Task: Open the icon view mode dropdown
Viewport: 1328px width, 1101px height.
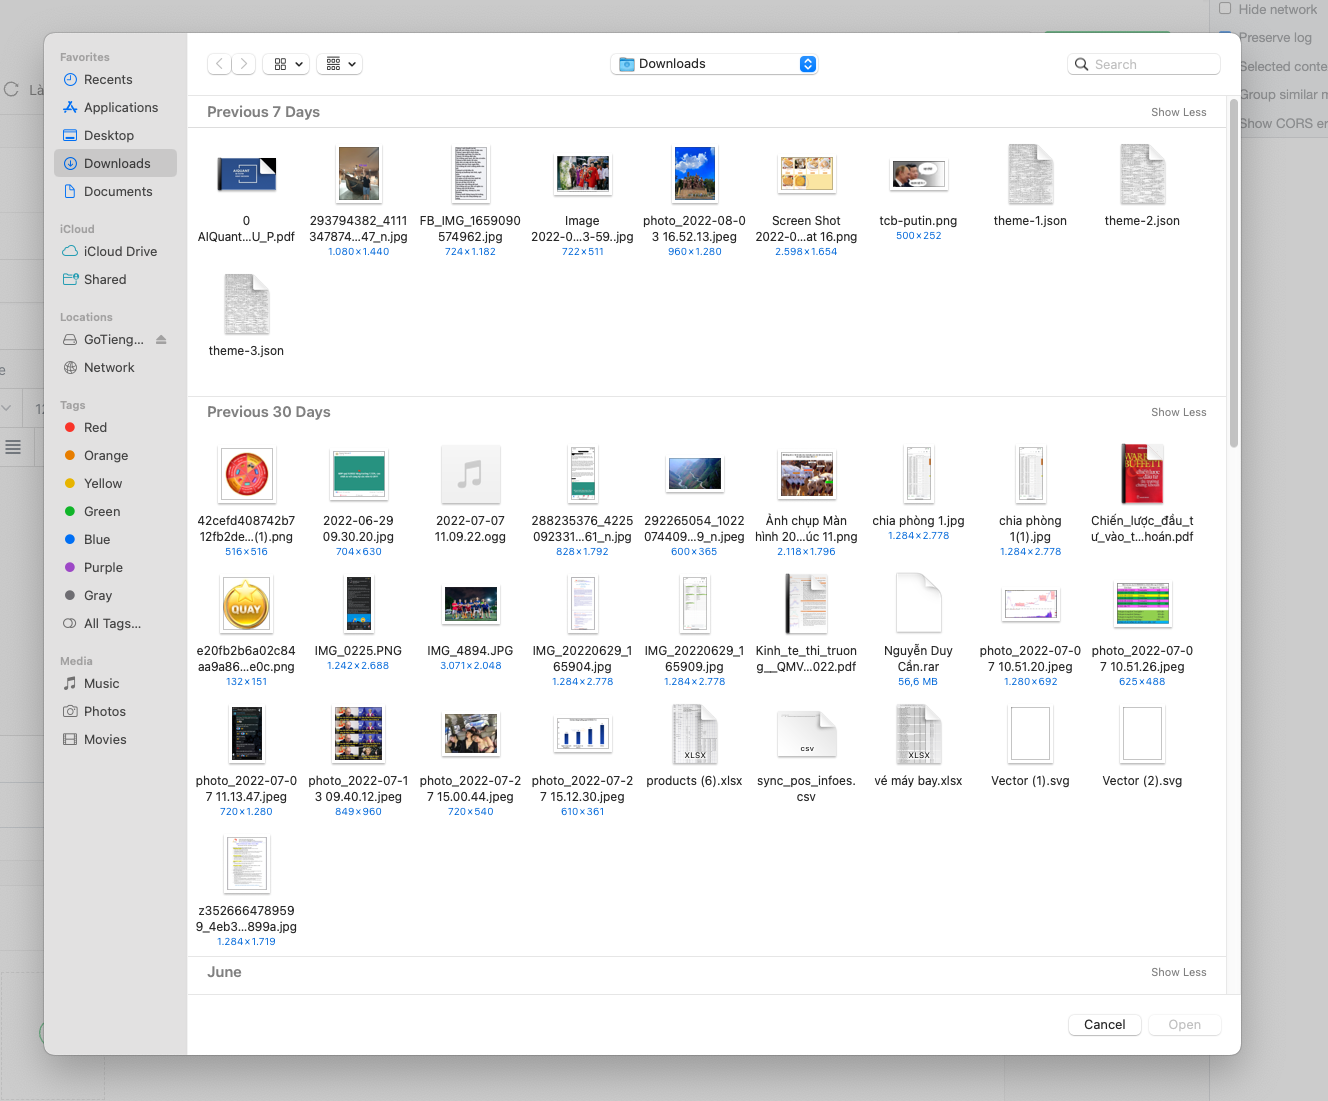Action: coord(286,64)
